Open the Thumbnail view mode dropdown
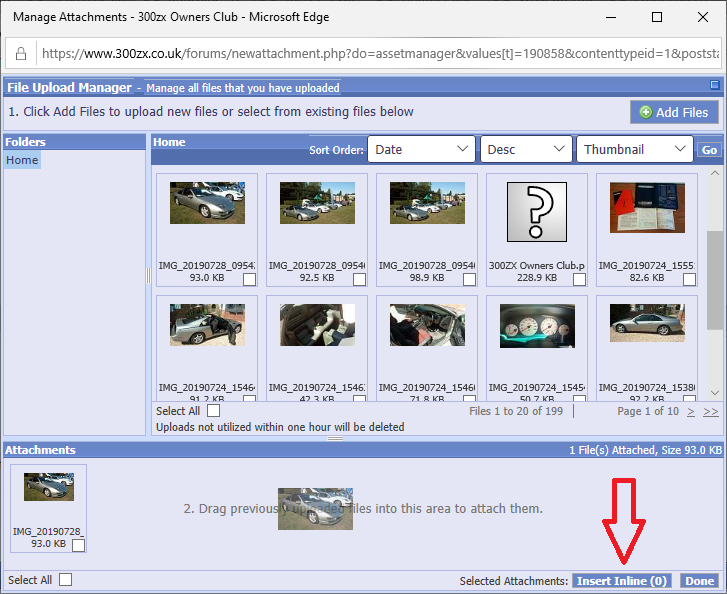Screen dimensions: 727x594 [634, 150]
